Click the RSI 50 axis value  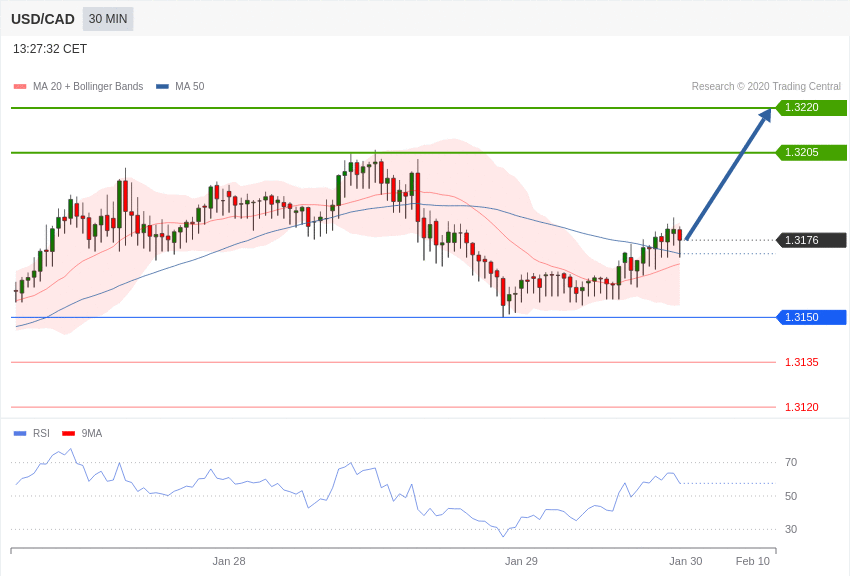pyautogui.click(x=791, y=496)
